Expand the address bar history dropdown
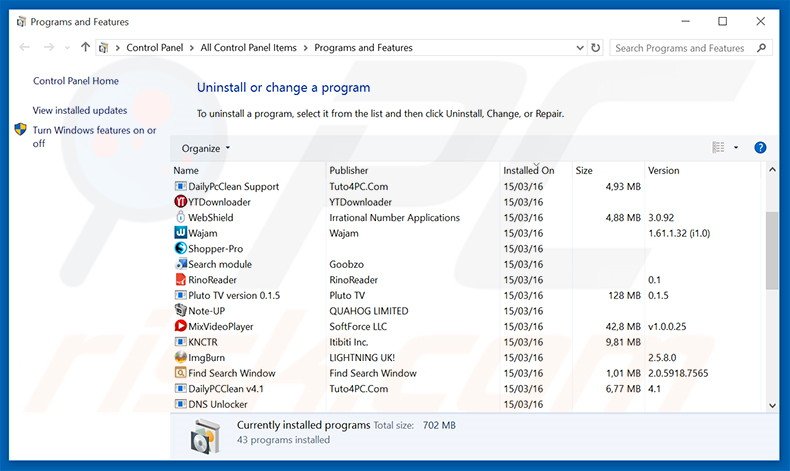 tap(580, 48)
